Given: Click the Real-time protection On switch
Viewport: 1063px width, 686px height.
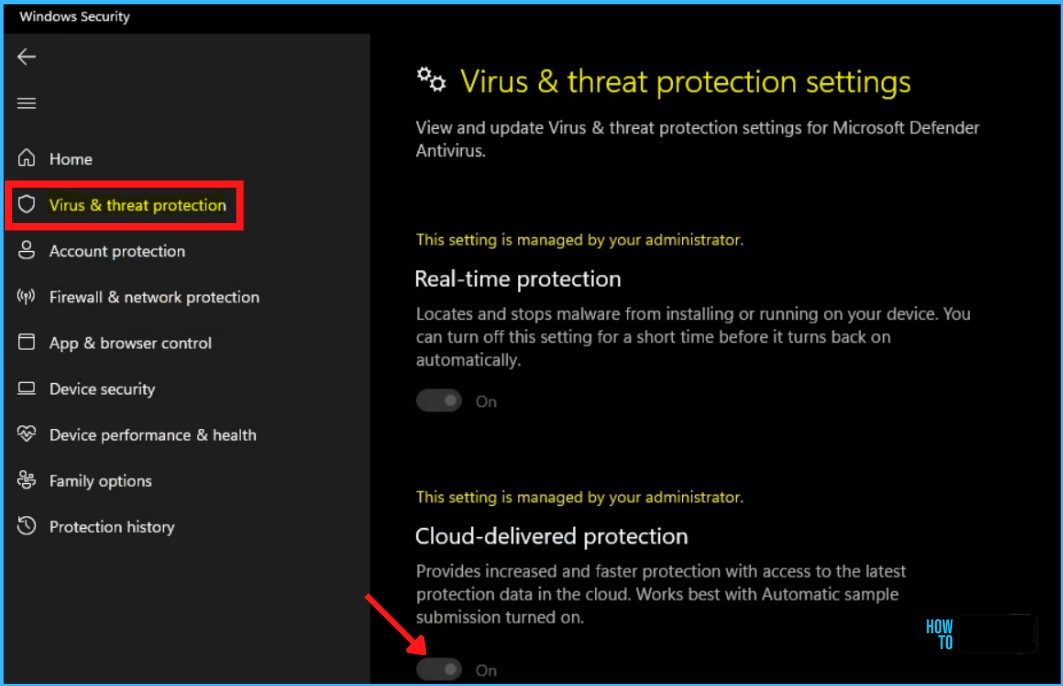Looking at the screenshot, I should click(x=438, y=400).
